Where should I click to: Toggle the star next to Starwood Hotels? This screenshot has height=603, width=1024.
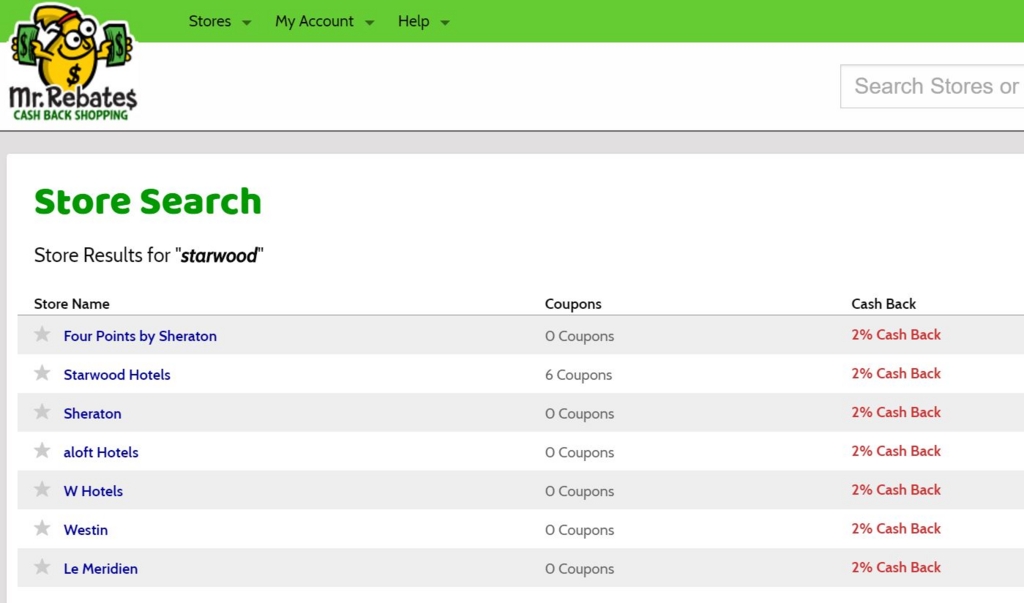(x=42, y=373)
